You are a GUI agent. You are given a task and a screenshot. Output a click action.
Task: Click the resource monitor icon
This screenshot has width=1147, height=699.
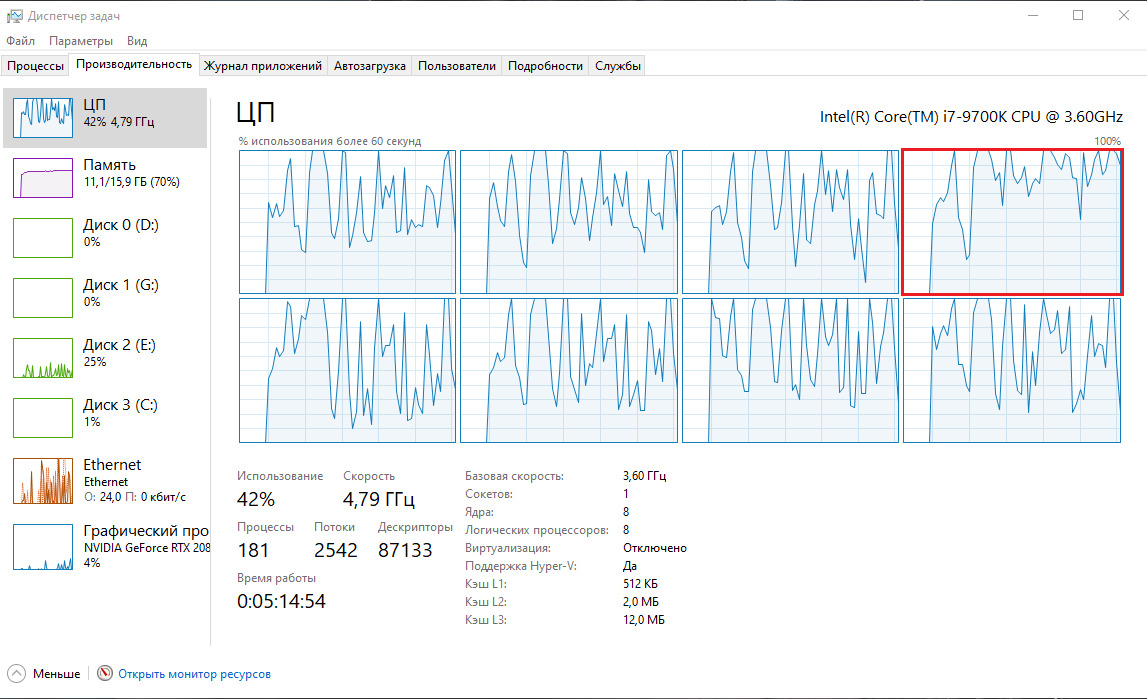click(x=105, y=674)
